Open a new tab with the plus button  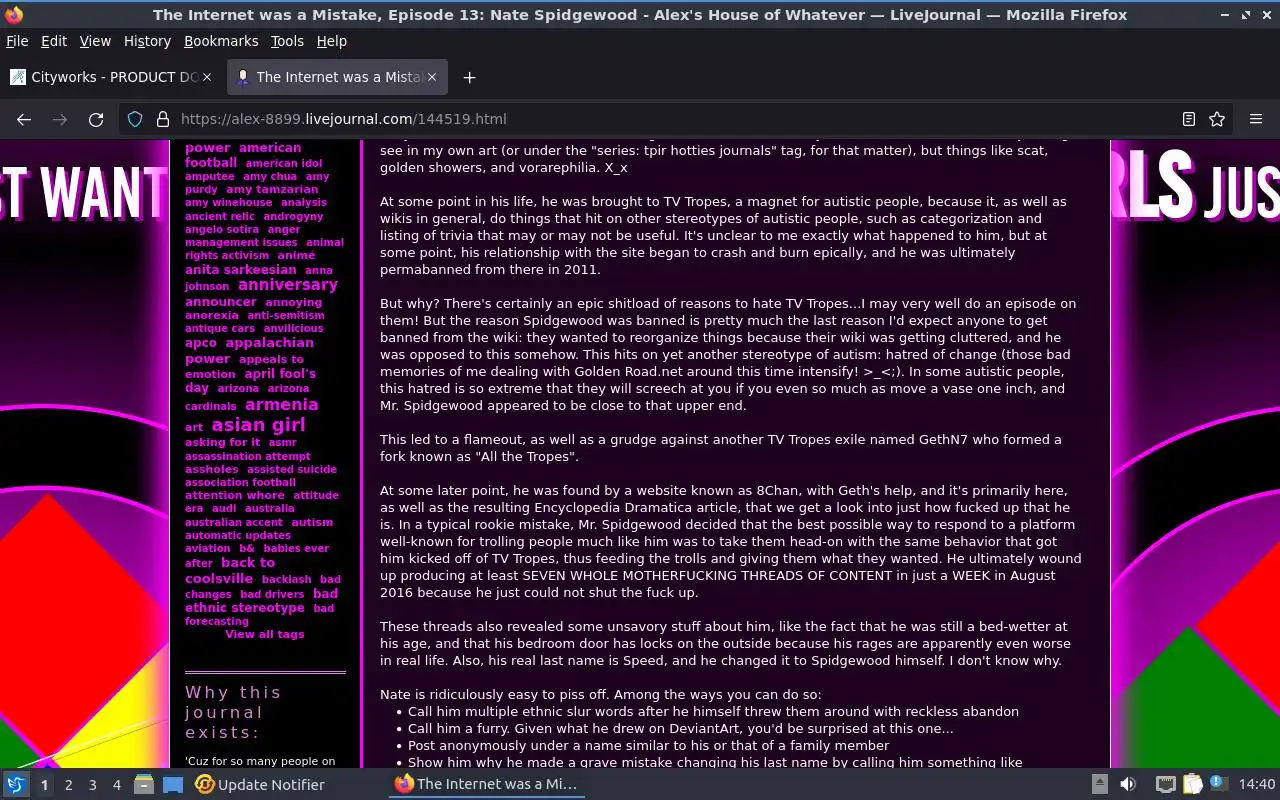(x=469, y=77)
